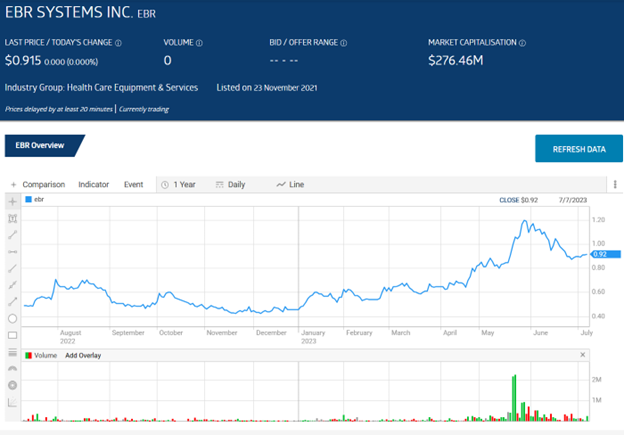Image resolution: width=624 pixels, height=435 pixels.
Task: Click the 2M volume axis label
Action: click(x=597, y=380)
